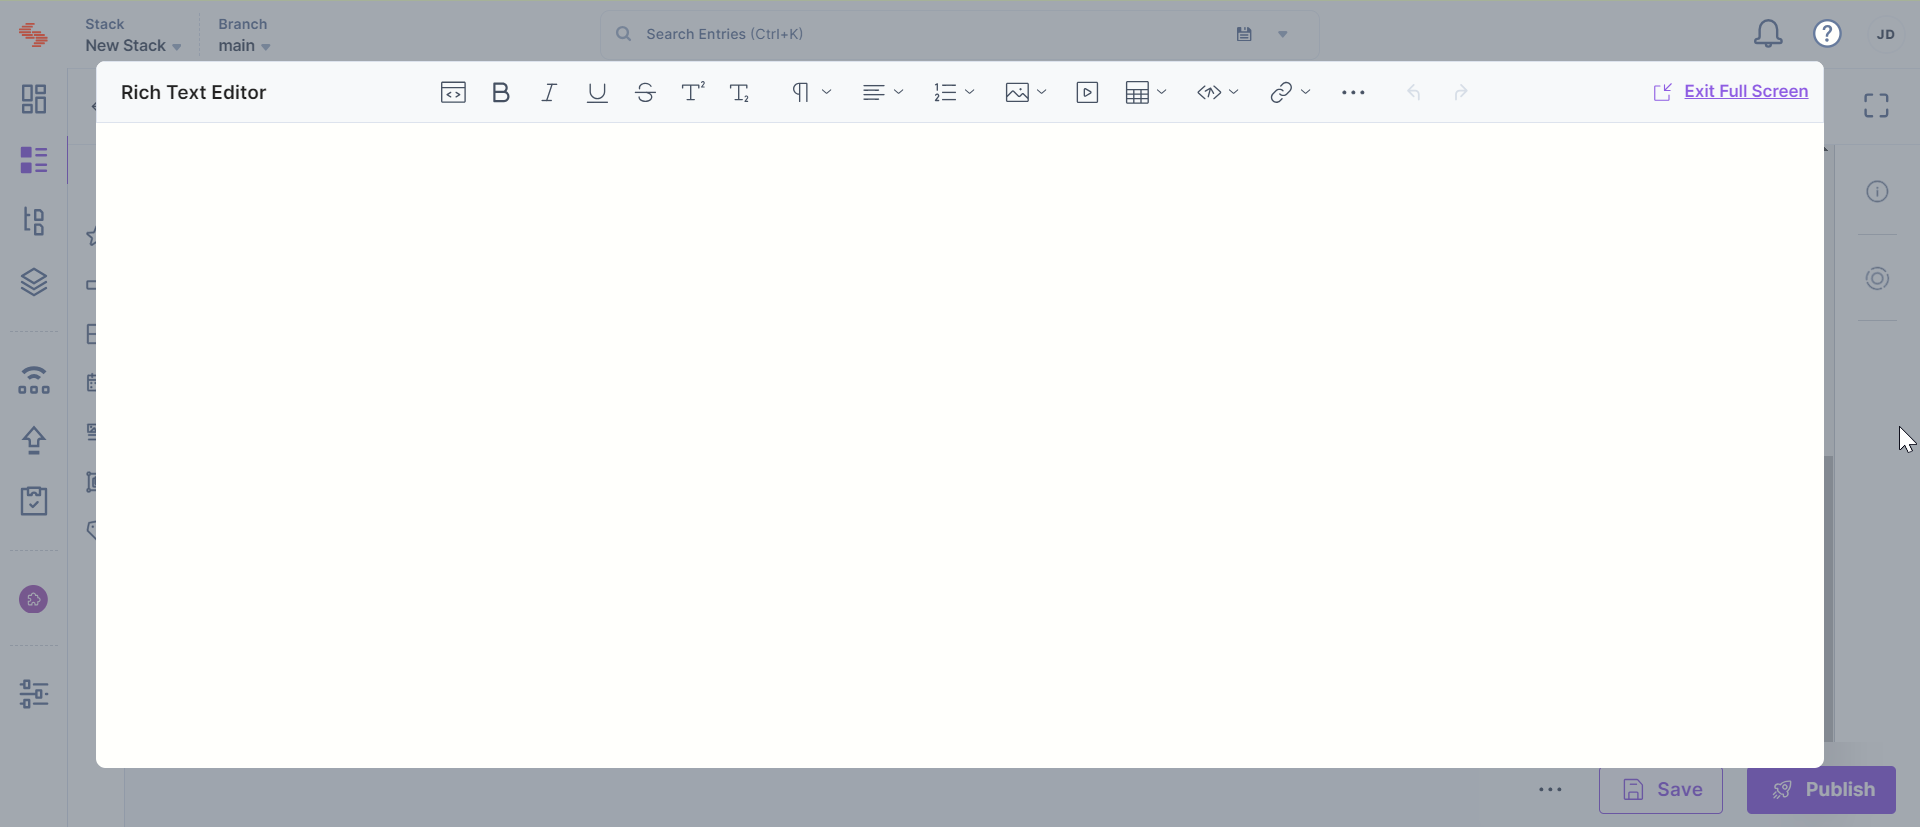Insert a video using the play icon

point(1087,93)
